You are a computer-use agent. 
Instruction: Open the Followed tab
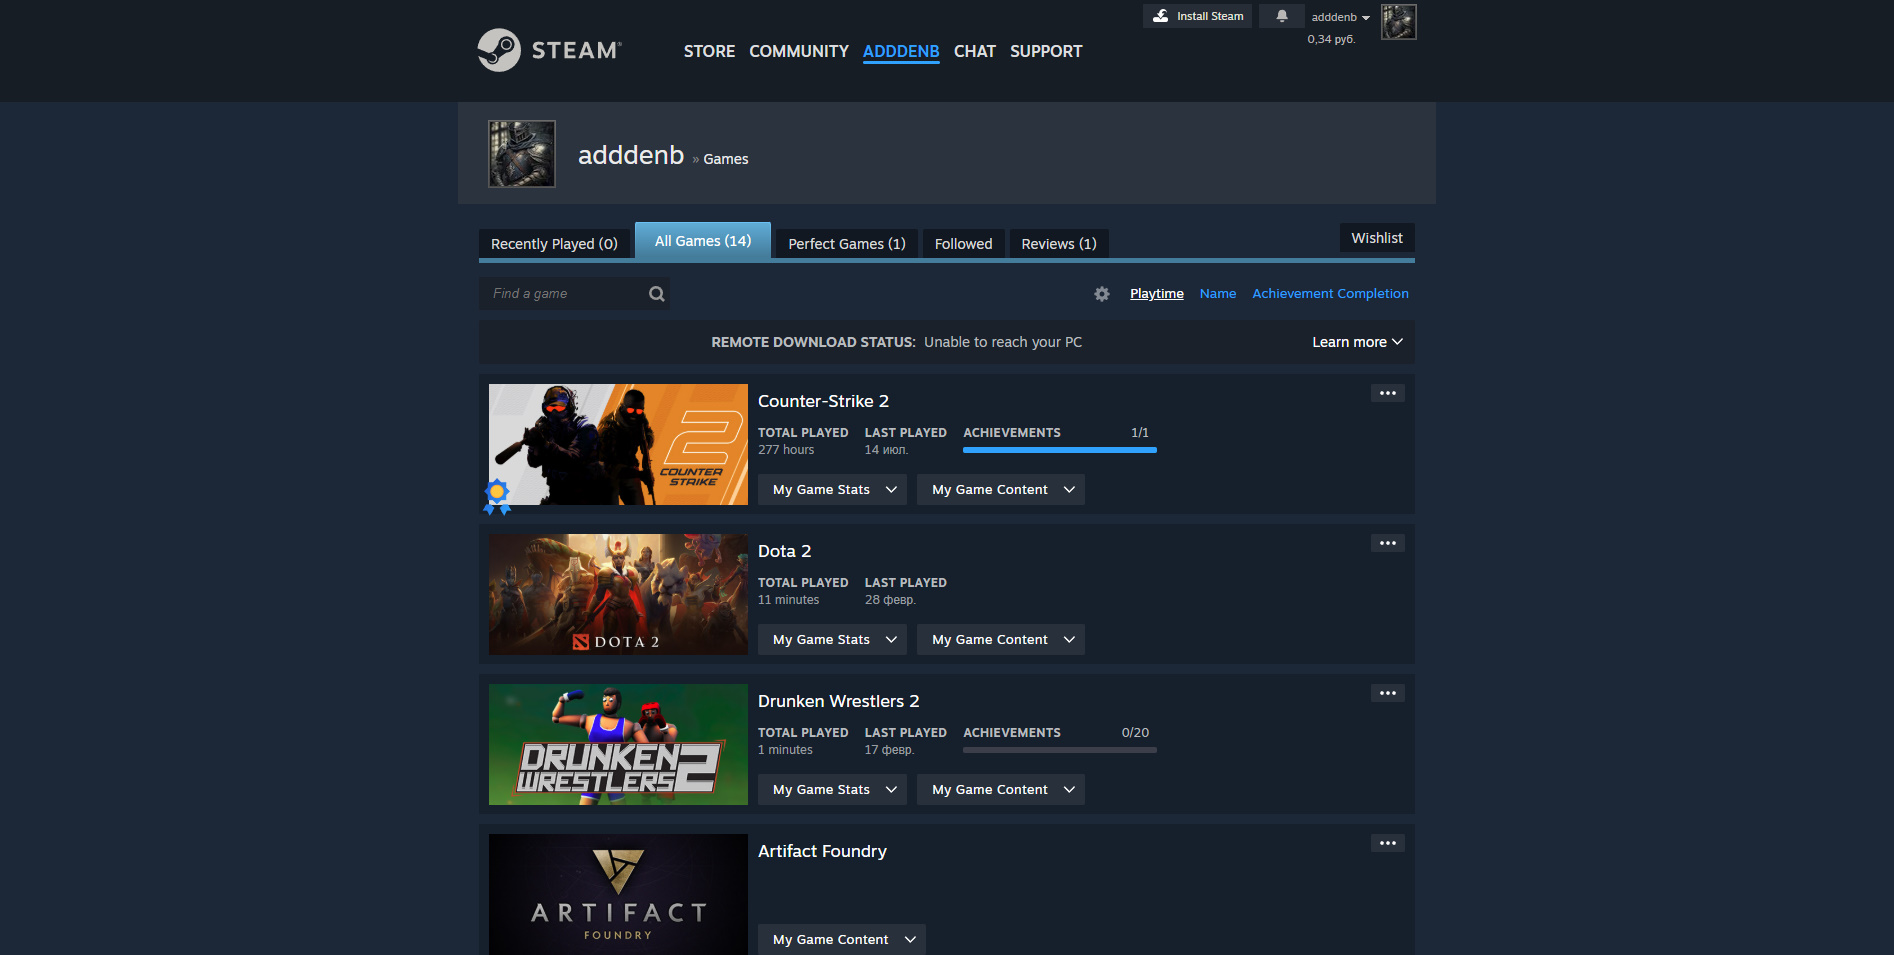(x=964, y=244)
